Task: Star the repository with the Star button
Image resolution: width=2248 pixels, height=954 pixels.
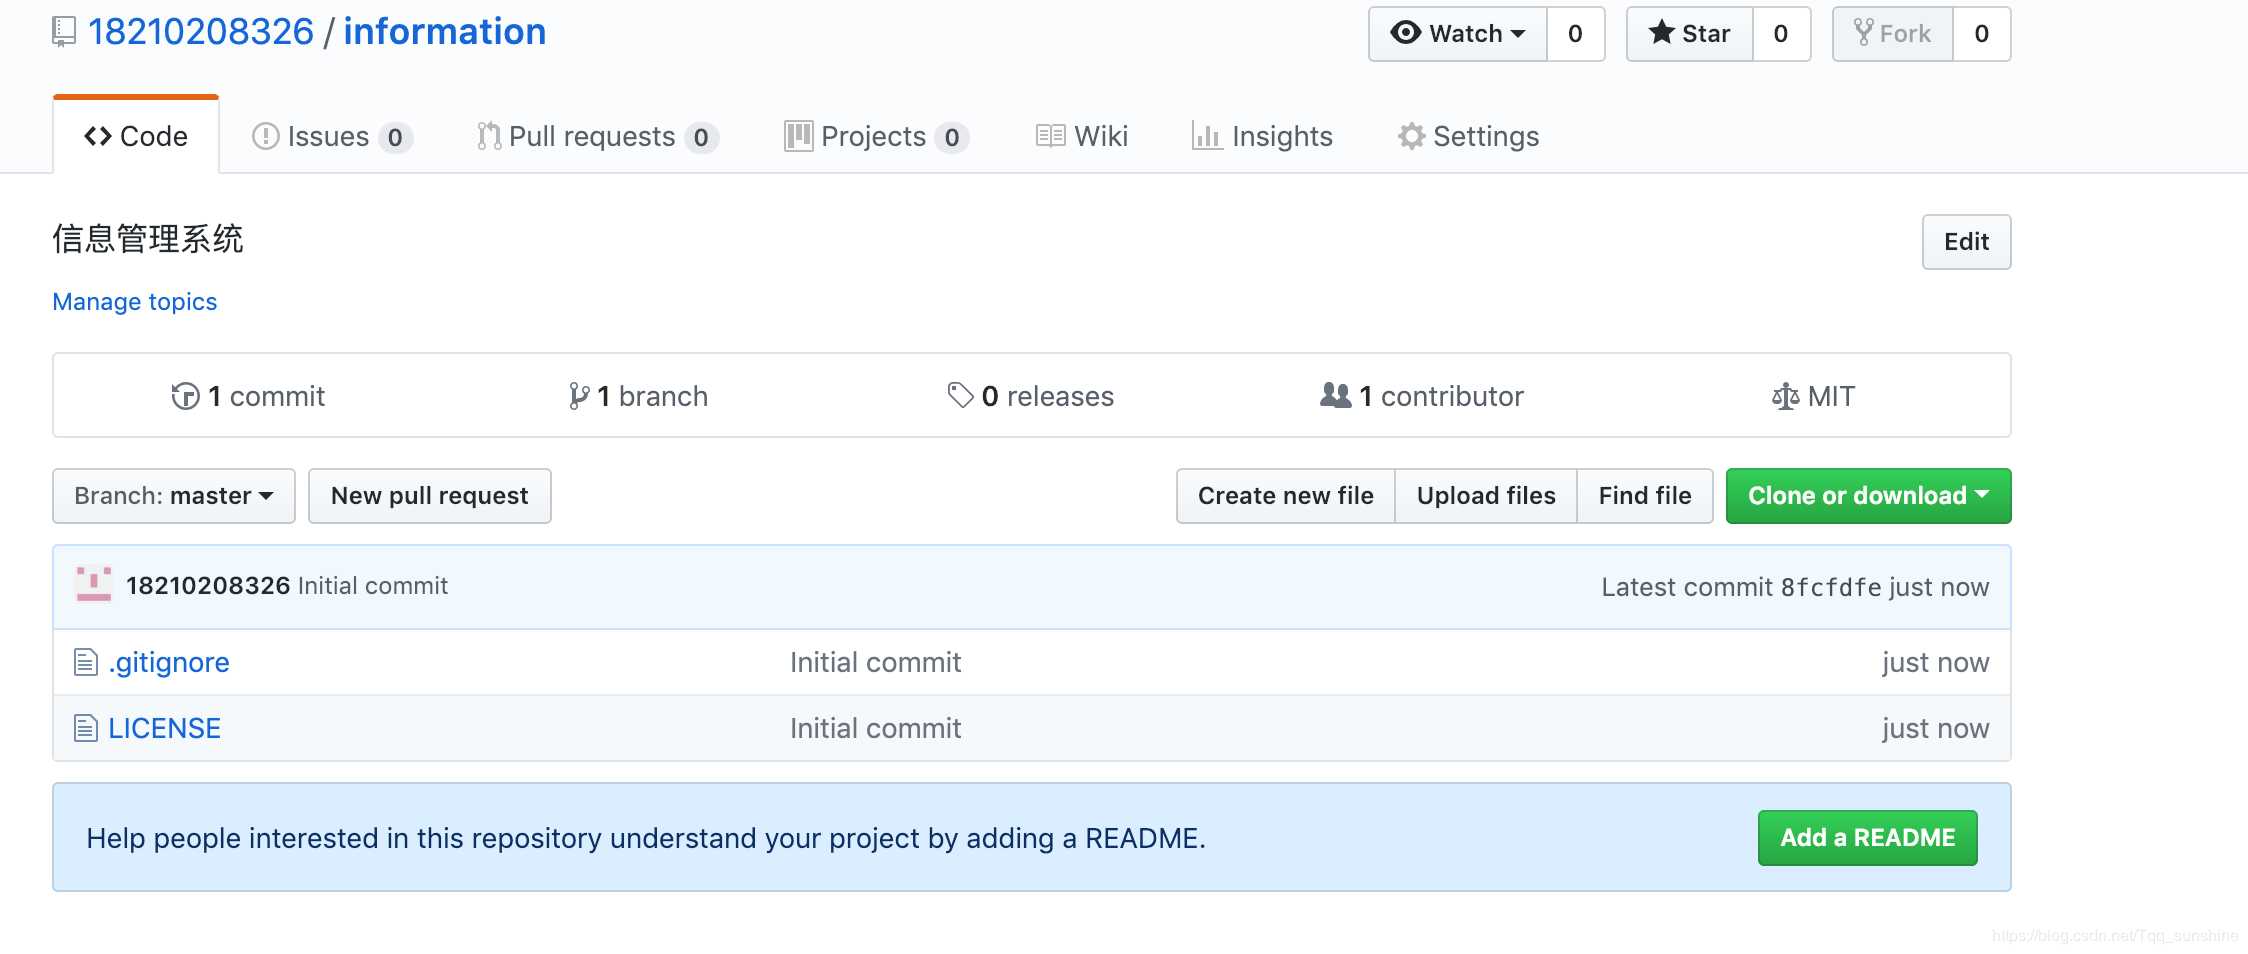Action: pyautogui.click(x=1690, y=34)
